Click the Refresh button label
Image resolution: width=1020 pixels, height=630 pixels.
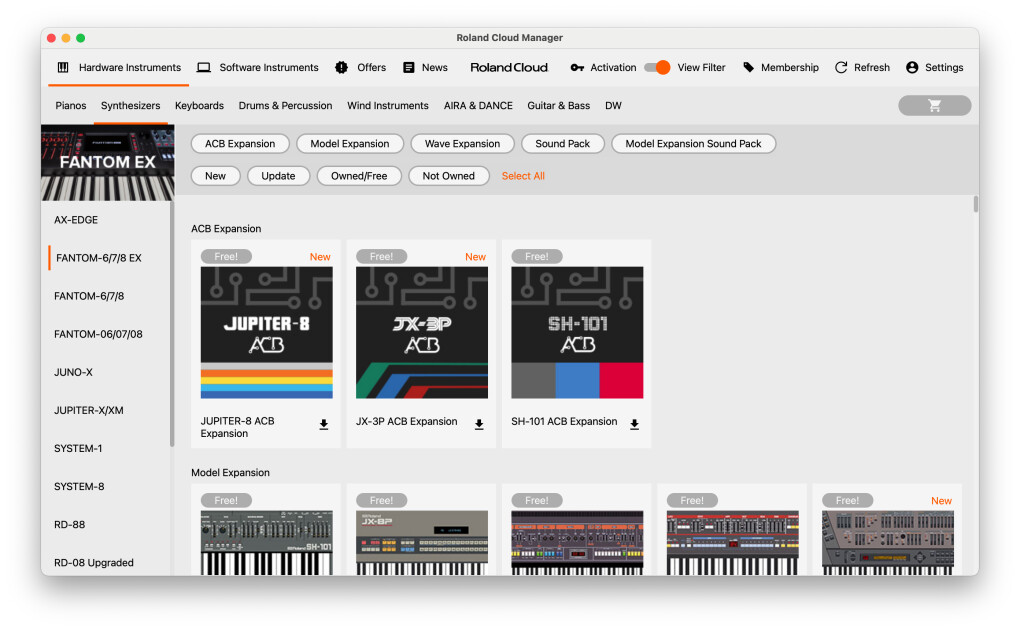click(x=872, y=67)
